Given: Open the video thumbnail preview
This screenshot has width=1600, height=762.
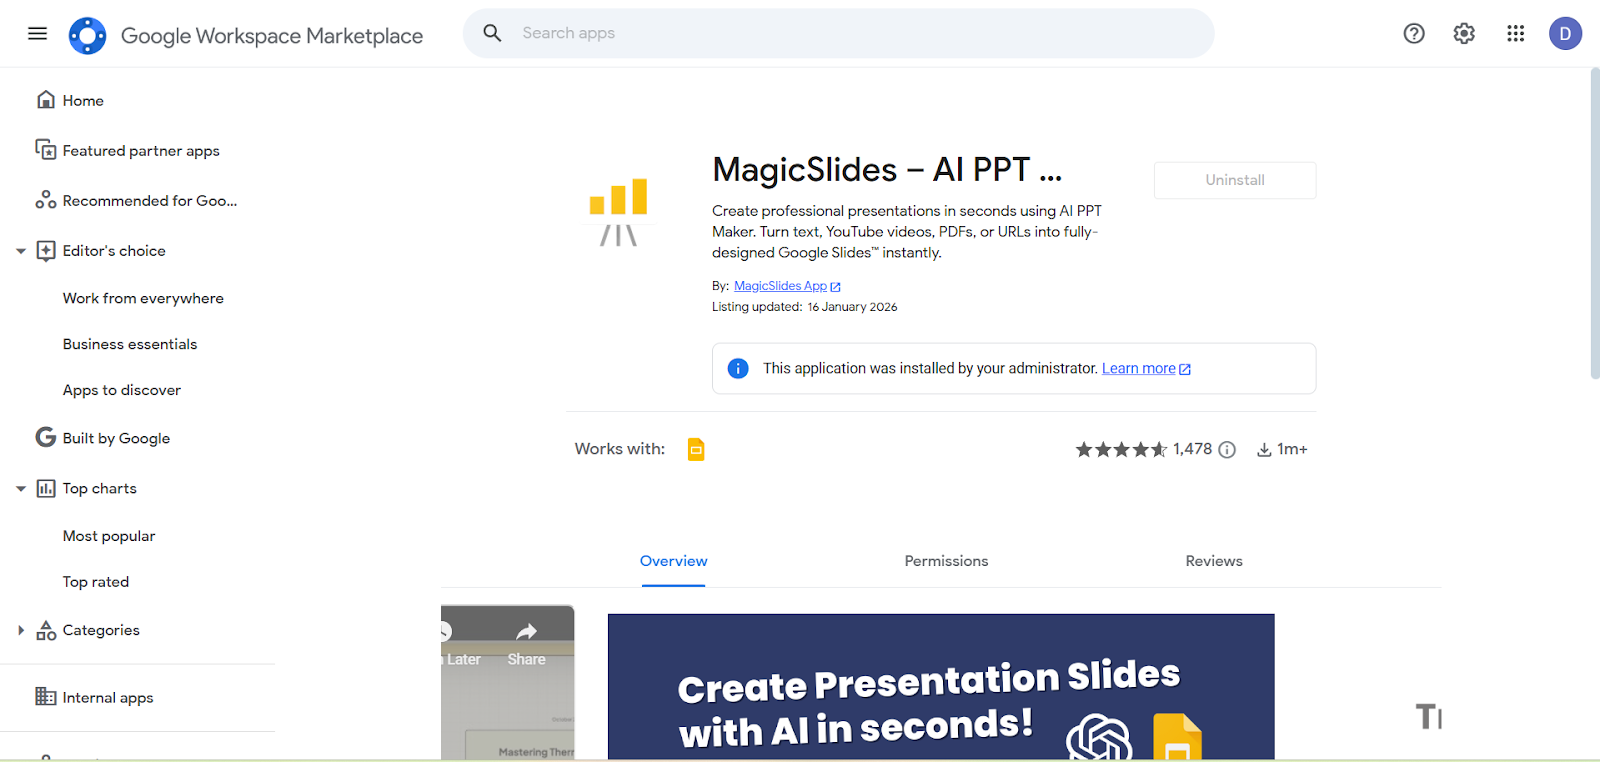Looking at the screenshot, I should tap(508, 682).
